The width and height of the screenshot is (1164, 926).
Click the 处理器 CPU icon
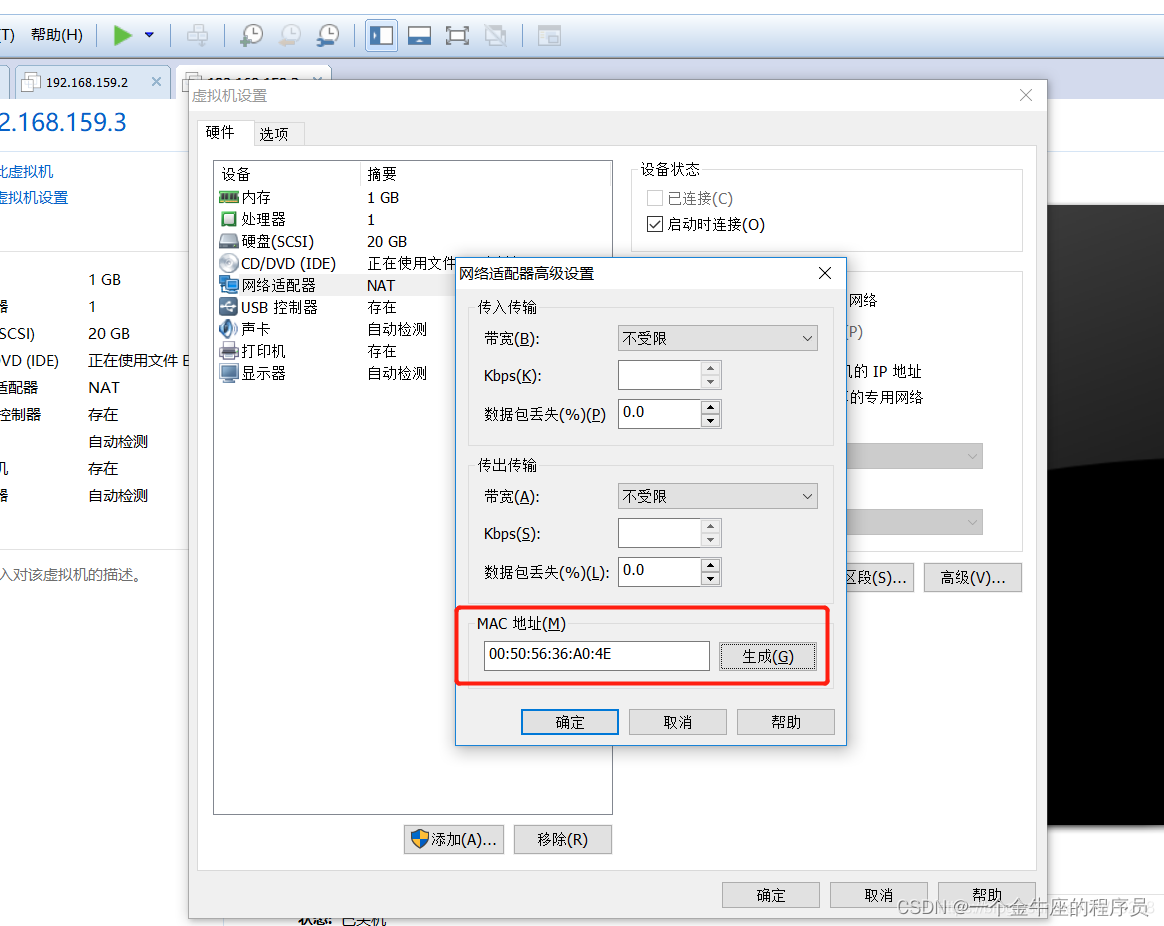229,219
